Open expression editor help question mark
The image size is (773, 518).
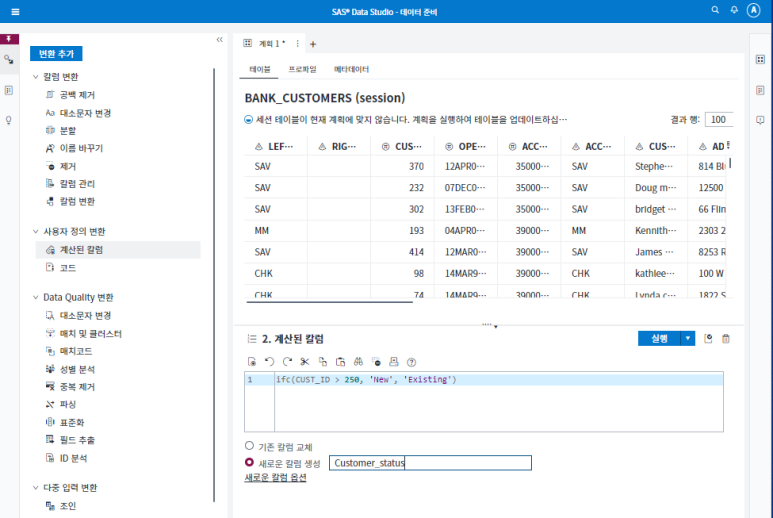[411, 361]
